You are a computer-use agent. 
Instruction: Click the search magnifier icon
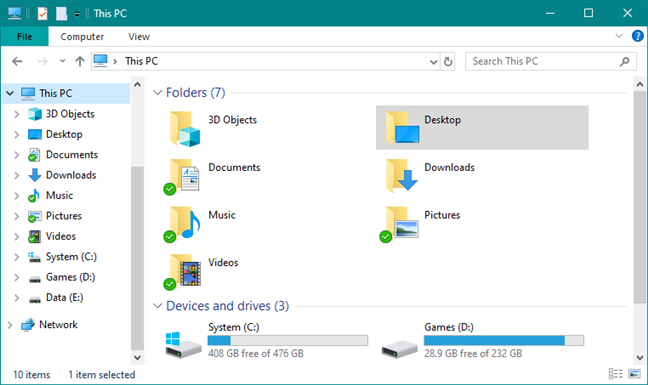pos(624,62)
